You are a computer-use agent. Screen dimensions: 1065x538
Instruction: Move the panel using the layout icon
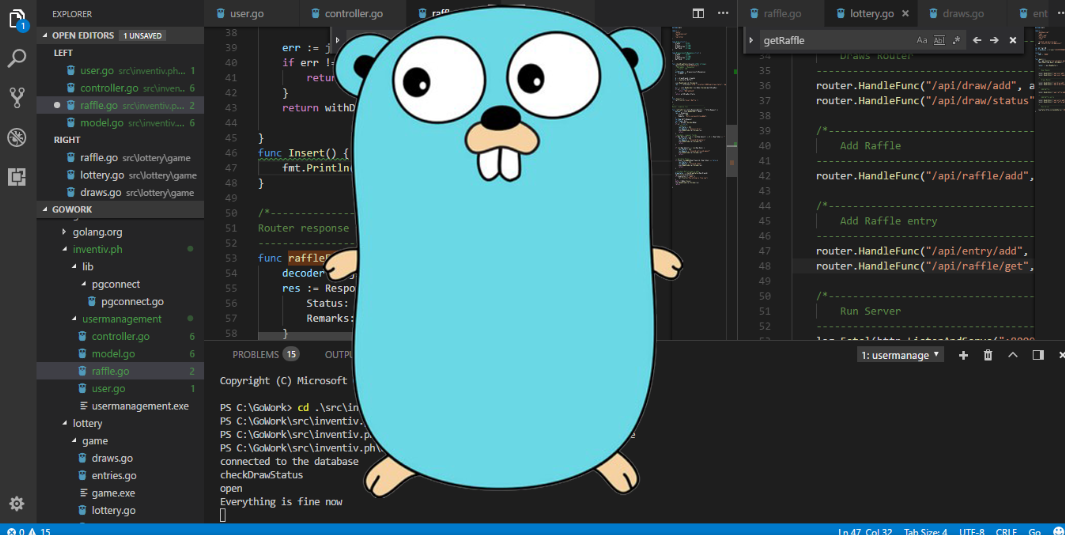coord(1038,355)
